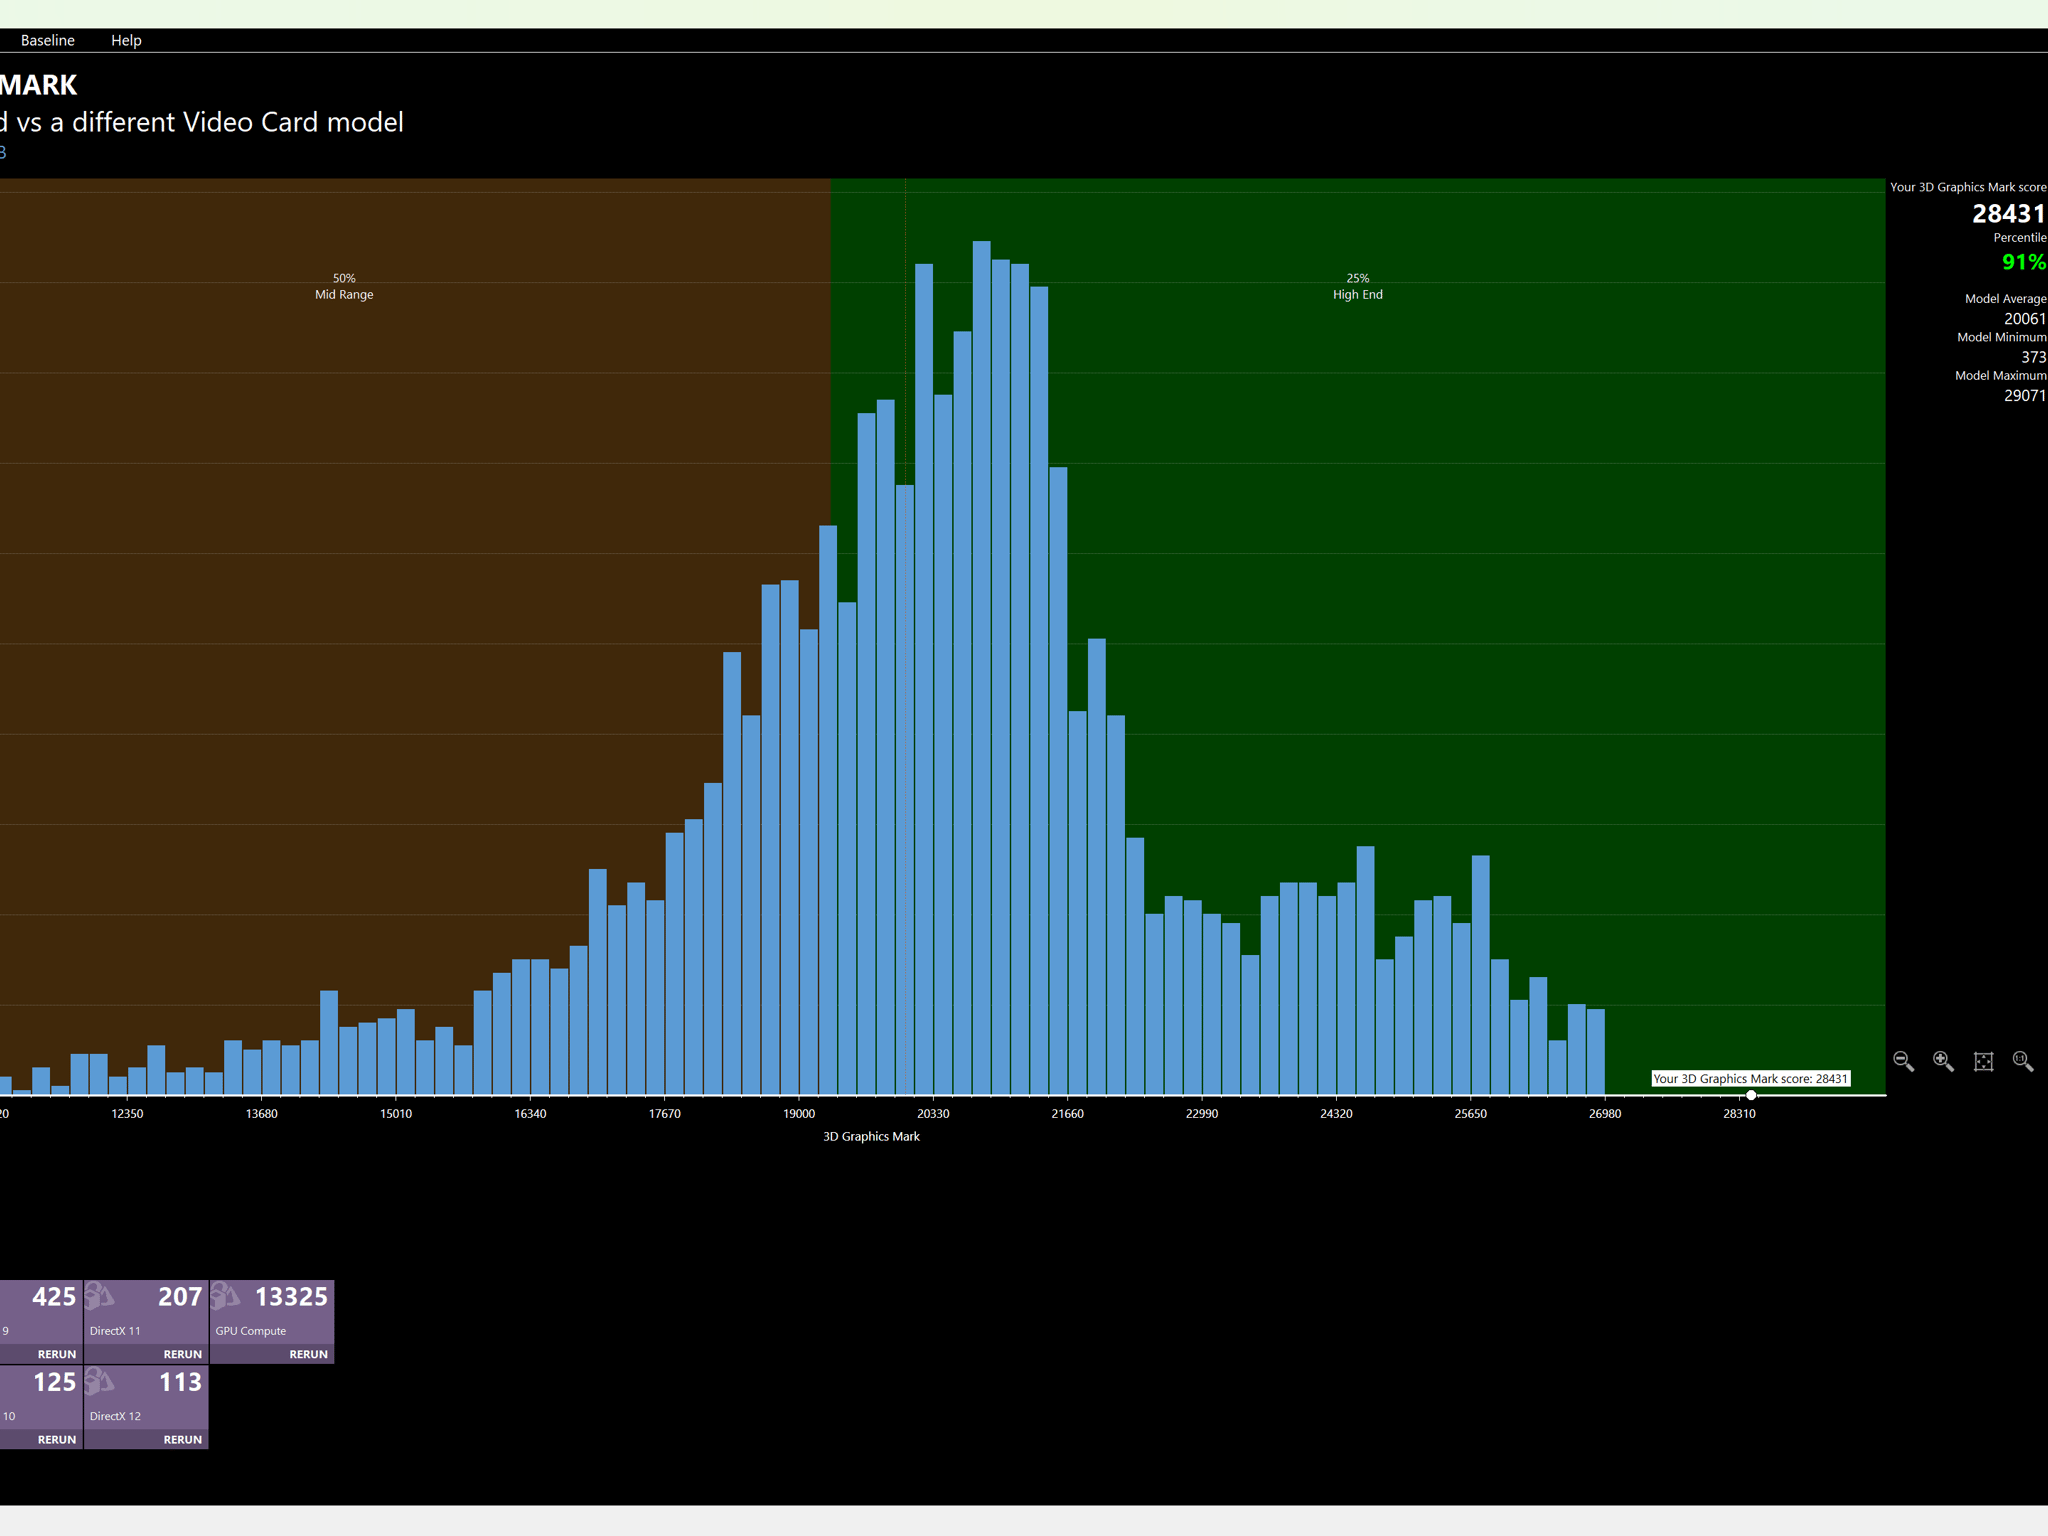Click the tallest histogram bar
Viewport: 2048px width, 1536px height.
click(x=982, y=667)
